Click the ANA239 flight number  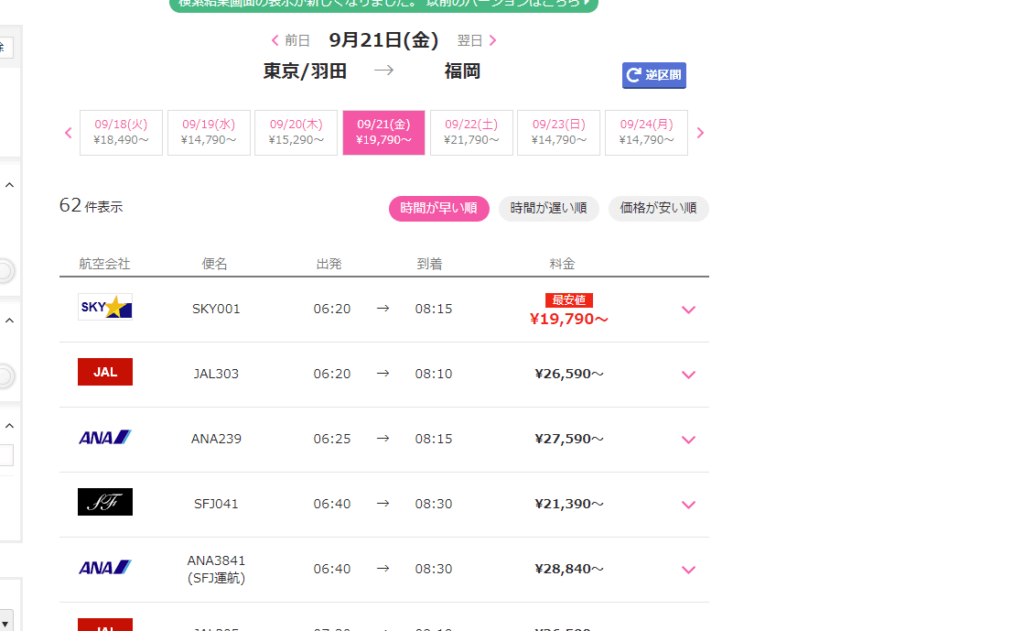pos(216,439)
